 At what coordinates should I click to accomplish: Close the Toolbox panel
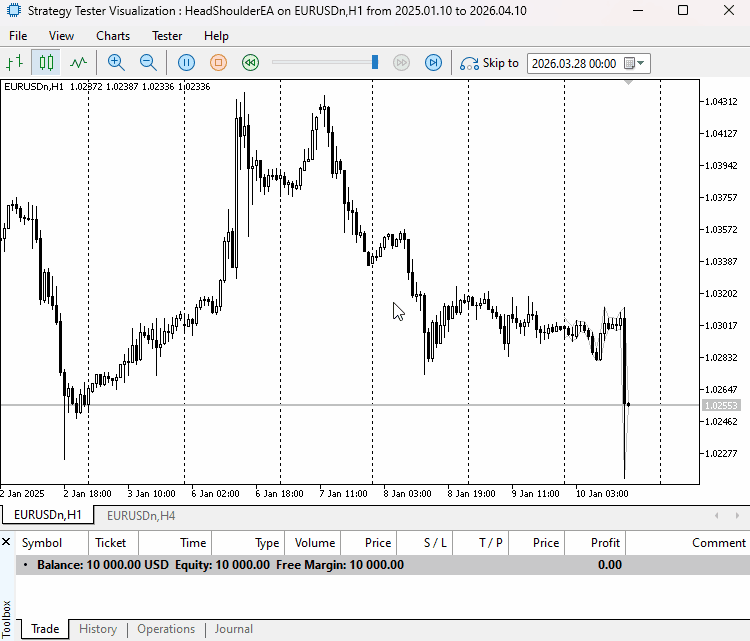(x=6, y=542)
